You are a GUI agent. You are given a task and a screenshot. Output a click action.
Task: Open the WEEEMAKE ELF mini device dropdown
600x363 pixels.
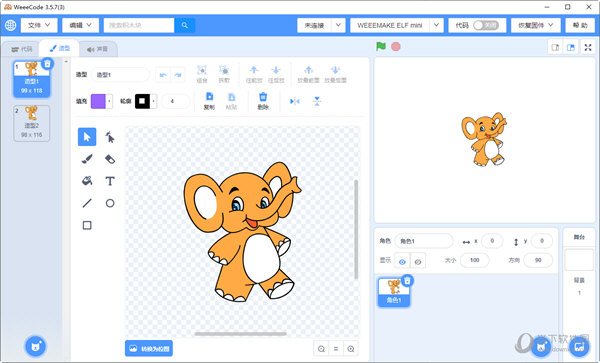click(397, 25)
